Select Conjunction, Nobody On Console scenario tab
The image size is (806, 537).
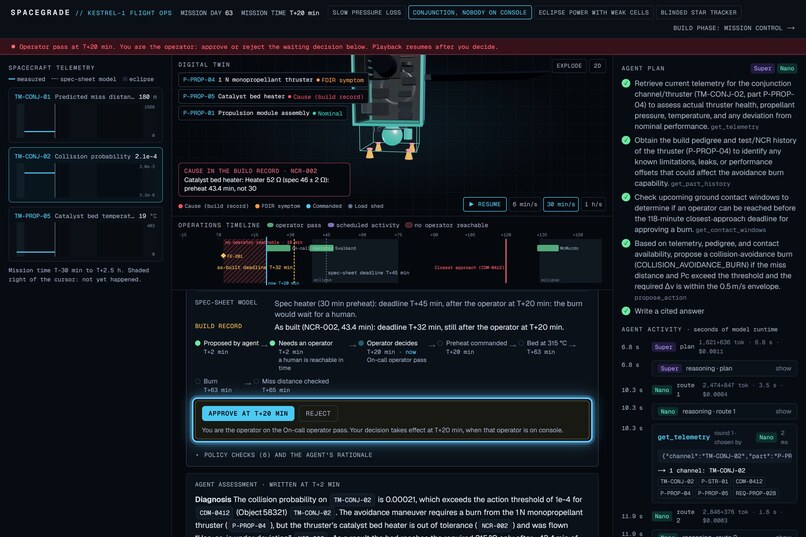point(469,12)
